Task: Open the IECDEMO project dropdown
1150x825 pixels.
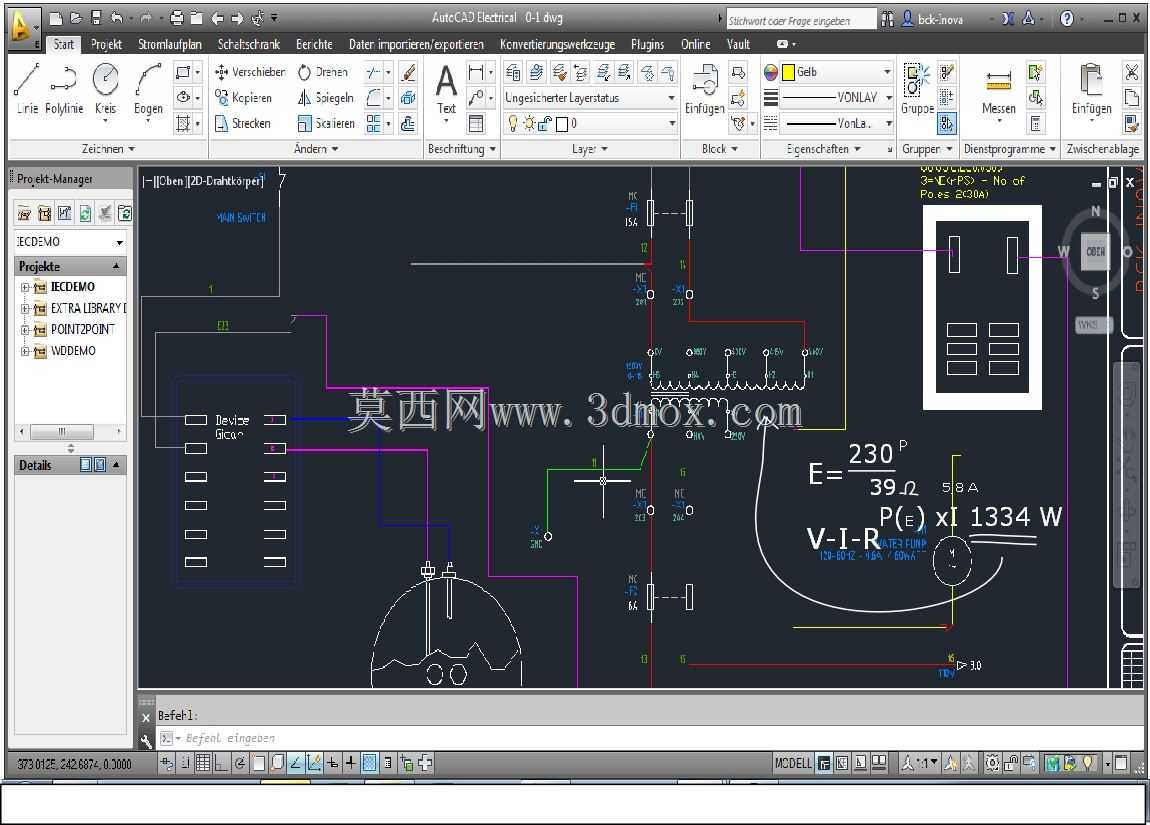Action: [x=70, y=241]
